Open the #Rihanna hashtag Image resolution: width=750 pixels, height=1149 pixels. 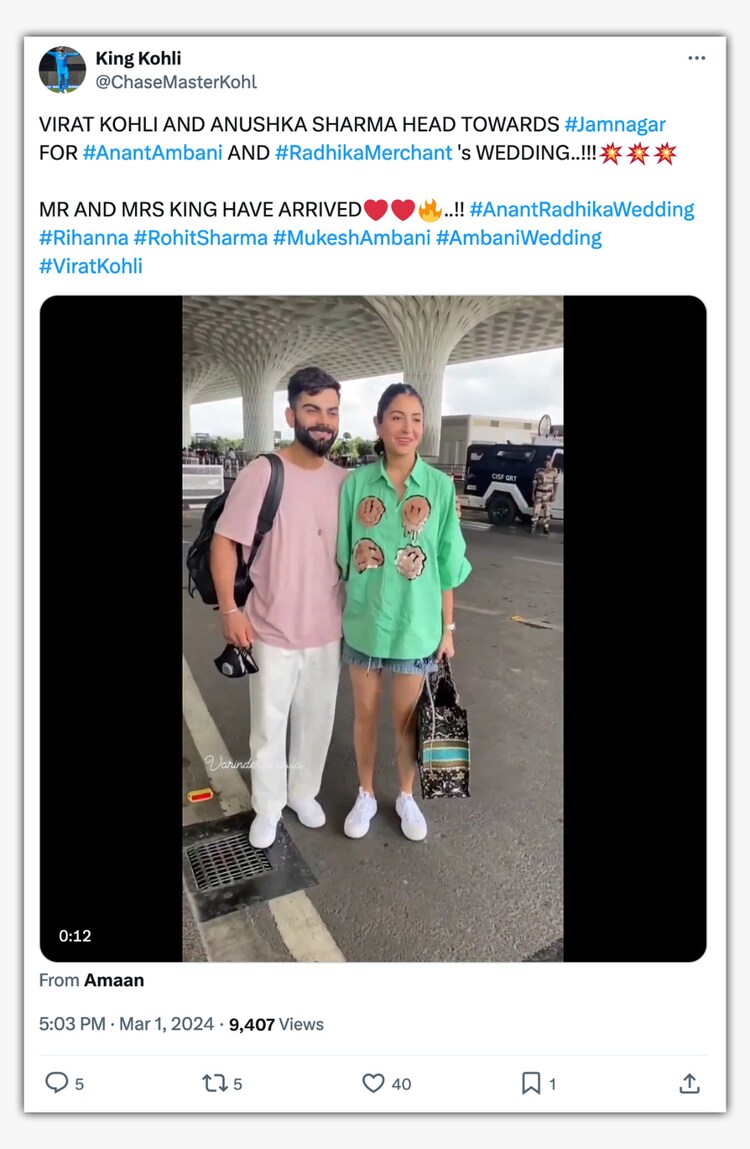tap(84, 238)
